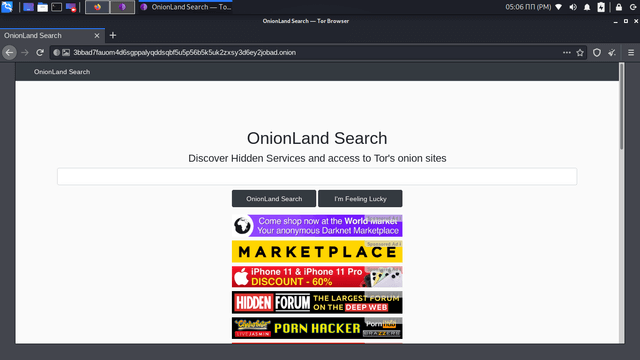The image size is (640, 360).
Task: Click the page vertical scrollbar thumb
Action: 621,106
